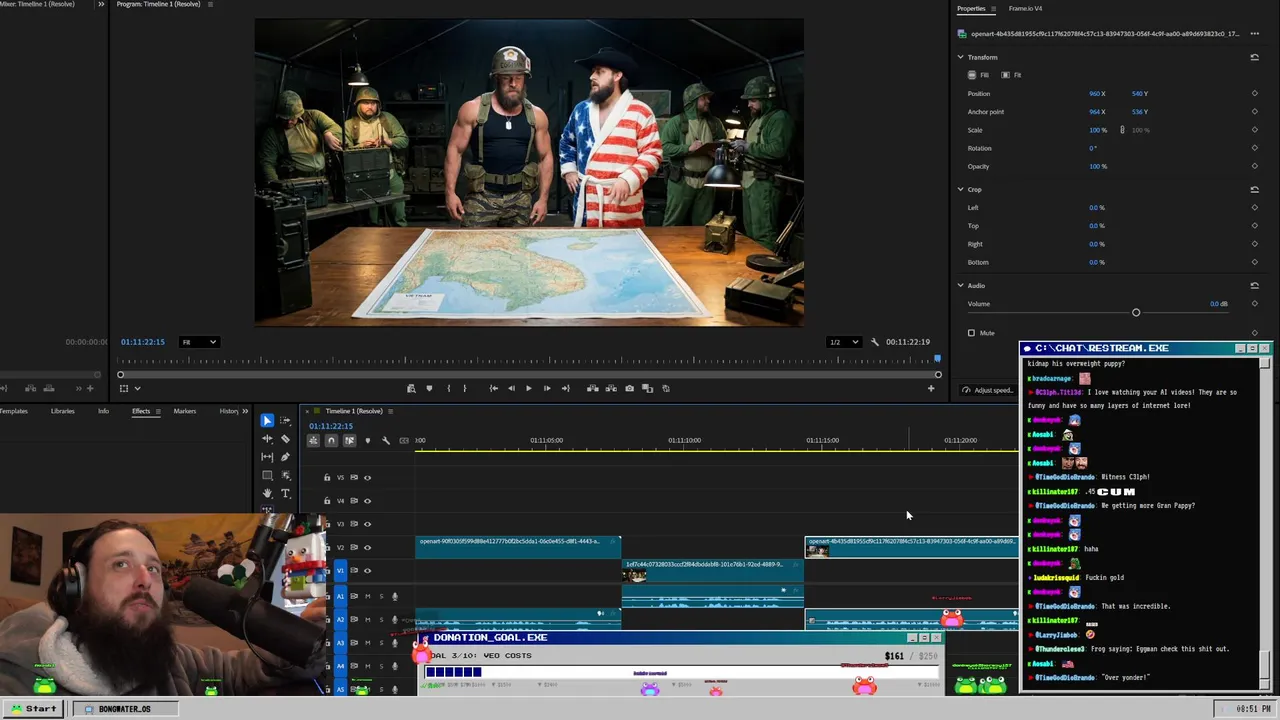1280x720 pixels.
Task: Open Program monitor wrench settings
Action: [875, 342]
